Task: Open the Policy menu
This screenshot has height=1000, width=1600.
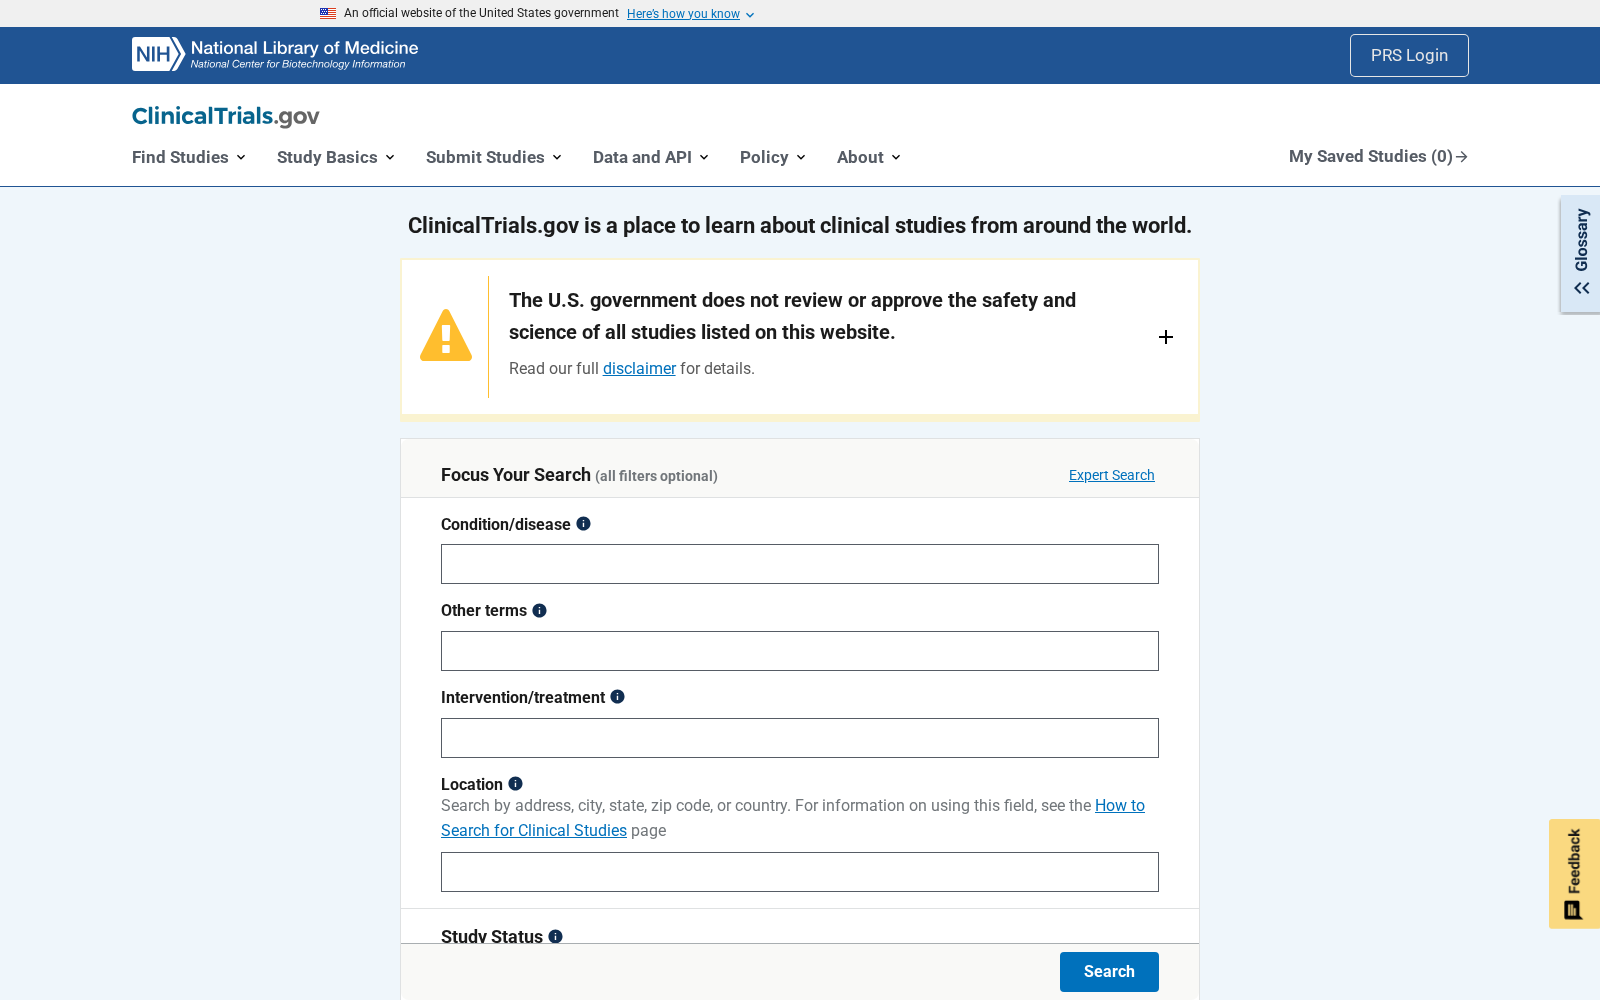Action: click(x=773, y=157)
